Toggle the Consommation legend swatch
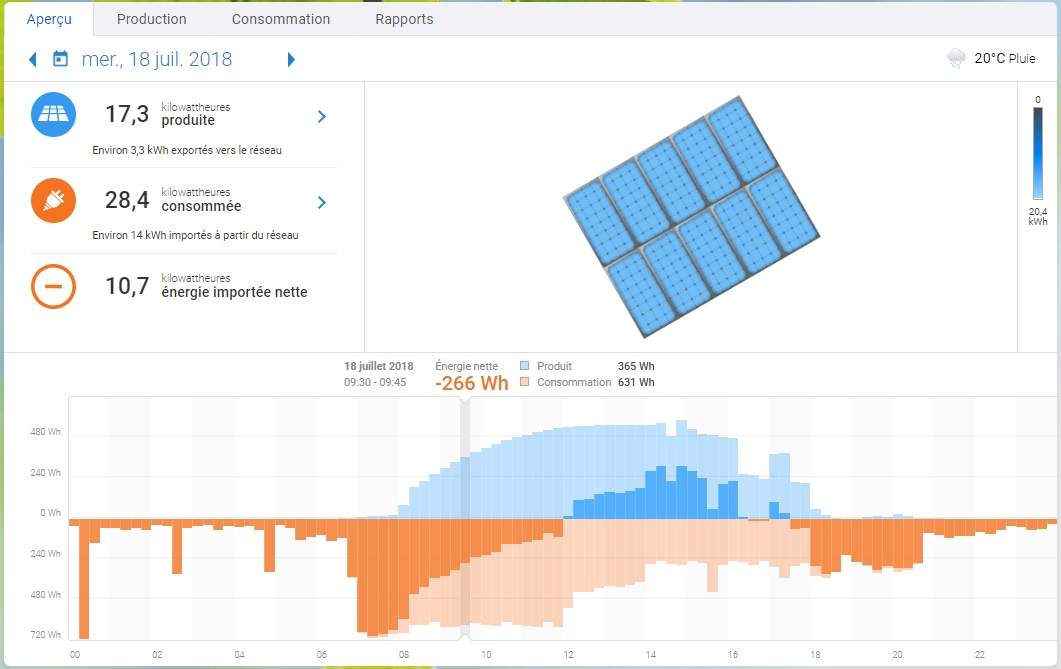Image resolution: width=1061 pixels, height=669 pixels. [x=524, y=382]
